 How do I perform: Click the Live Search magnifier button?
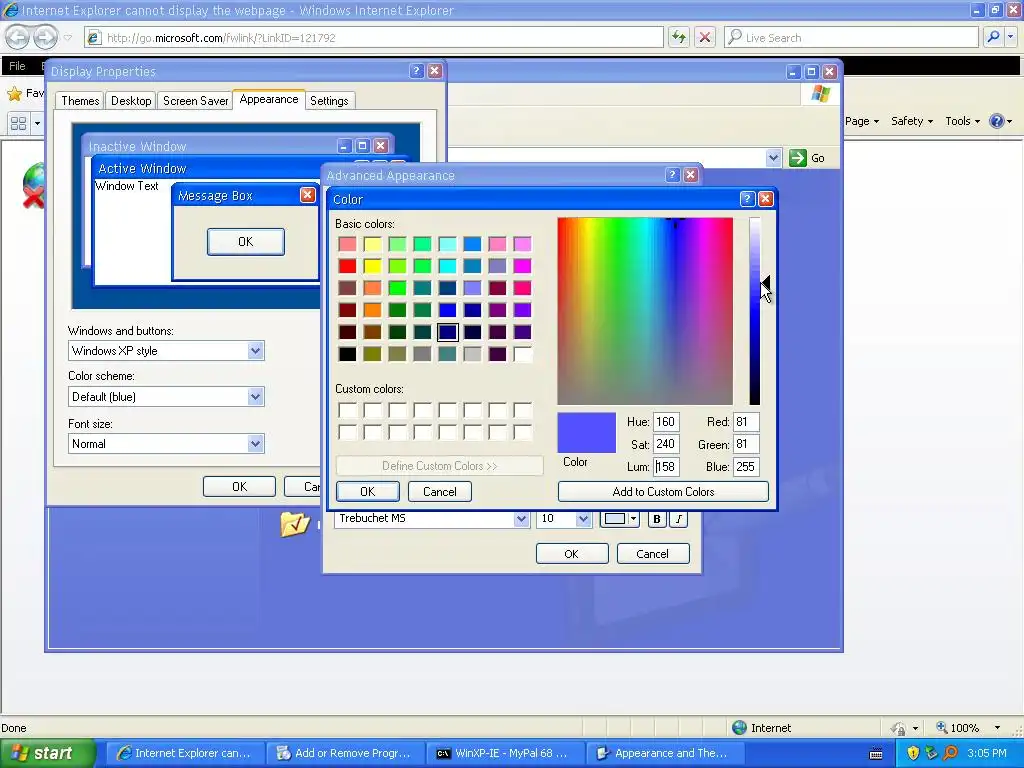(x=993, y=37)
